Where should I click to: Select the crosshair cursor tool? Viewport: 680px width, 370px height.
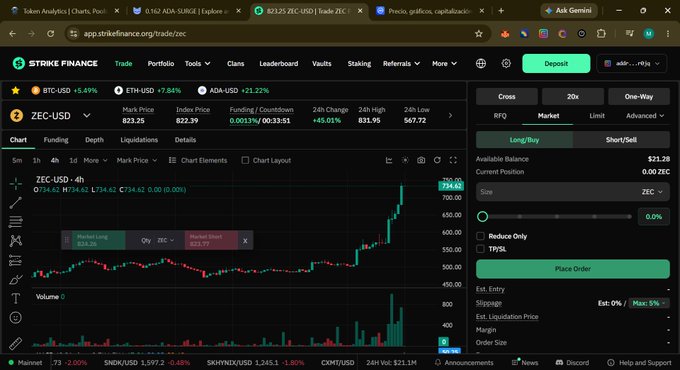coord(16,183)
